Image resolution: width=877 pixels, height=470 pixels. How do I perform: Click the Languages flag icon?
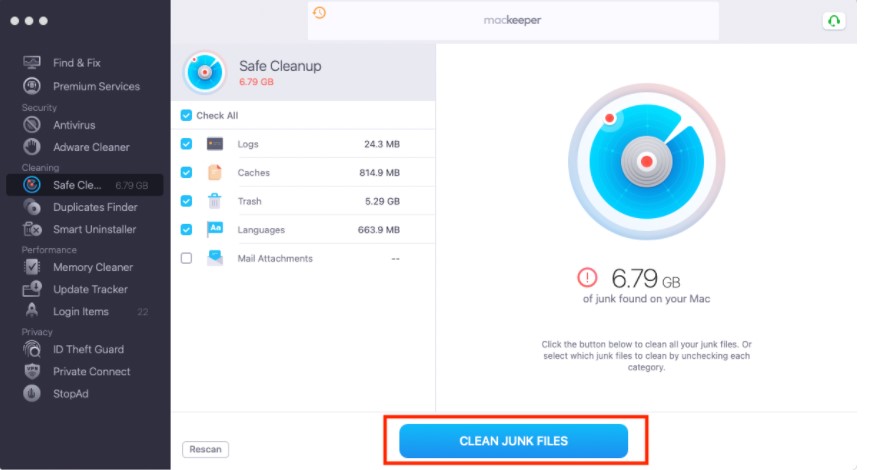(215, 229)
